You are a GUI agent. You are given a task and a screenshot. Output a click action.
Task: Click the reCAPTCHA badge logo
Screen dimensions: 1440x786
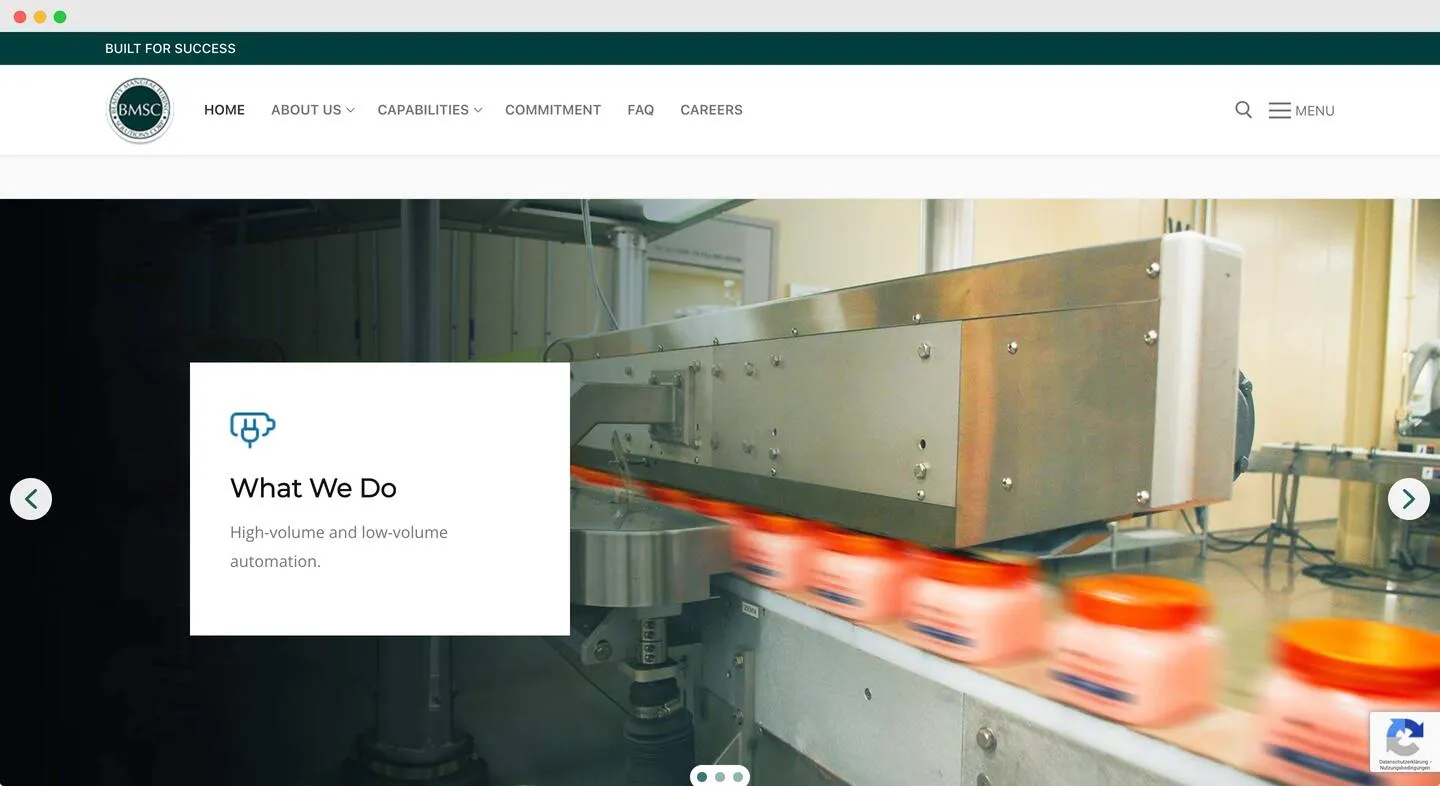point(1404,738)
